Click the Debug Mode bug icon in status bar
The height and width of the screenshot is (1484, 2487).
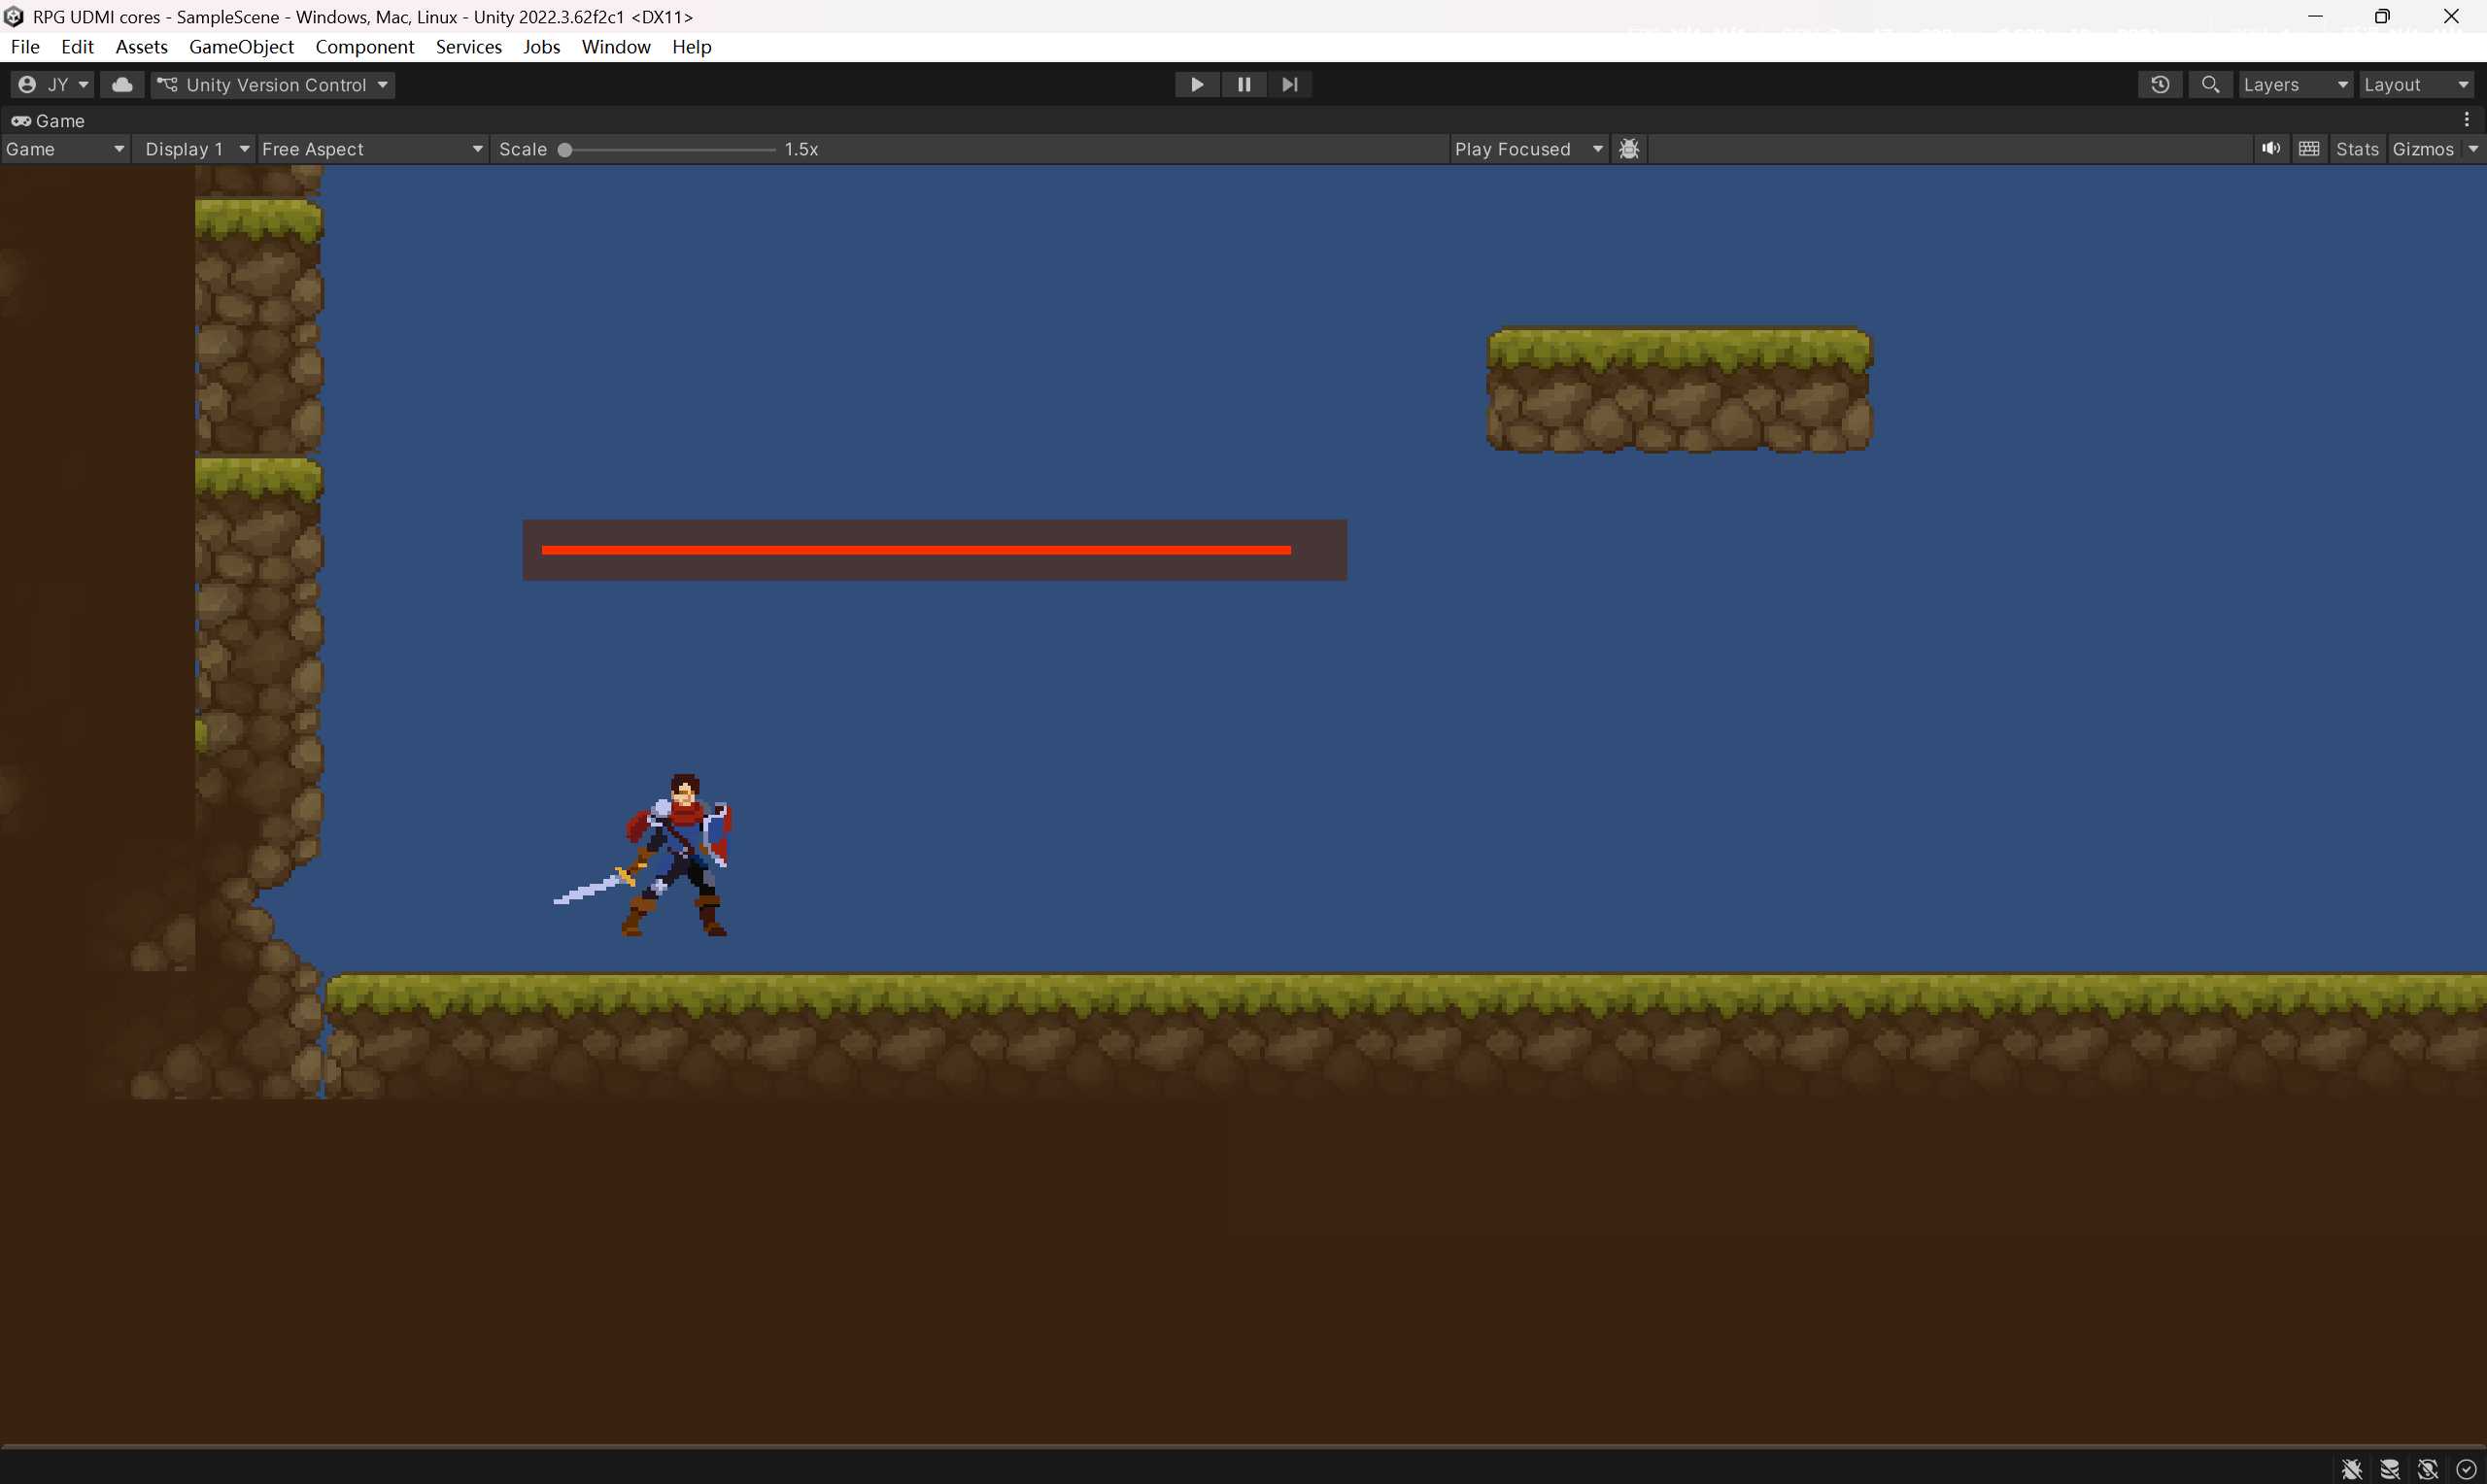(x=2351, y=1469)
